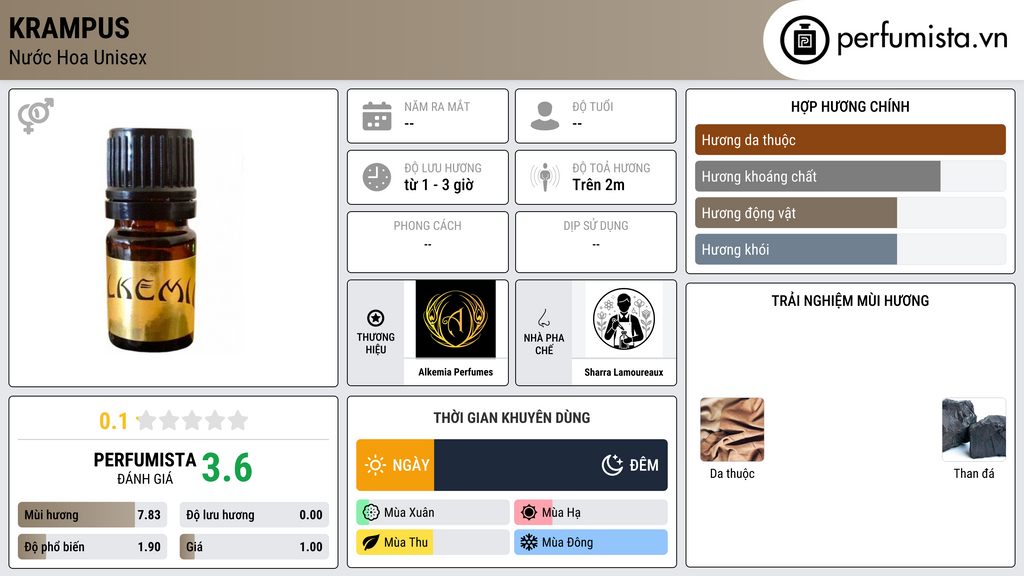Select the Mùa Xuân season bar
Screen dimensions: 1024x576
coord(433,513)
